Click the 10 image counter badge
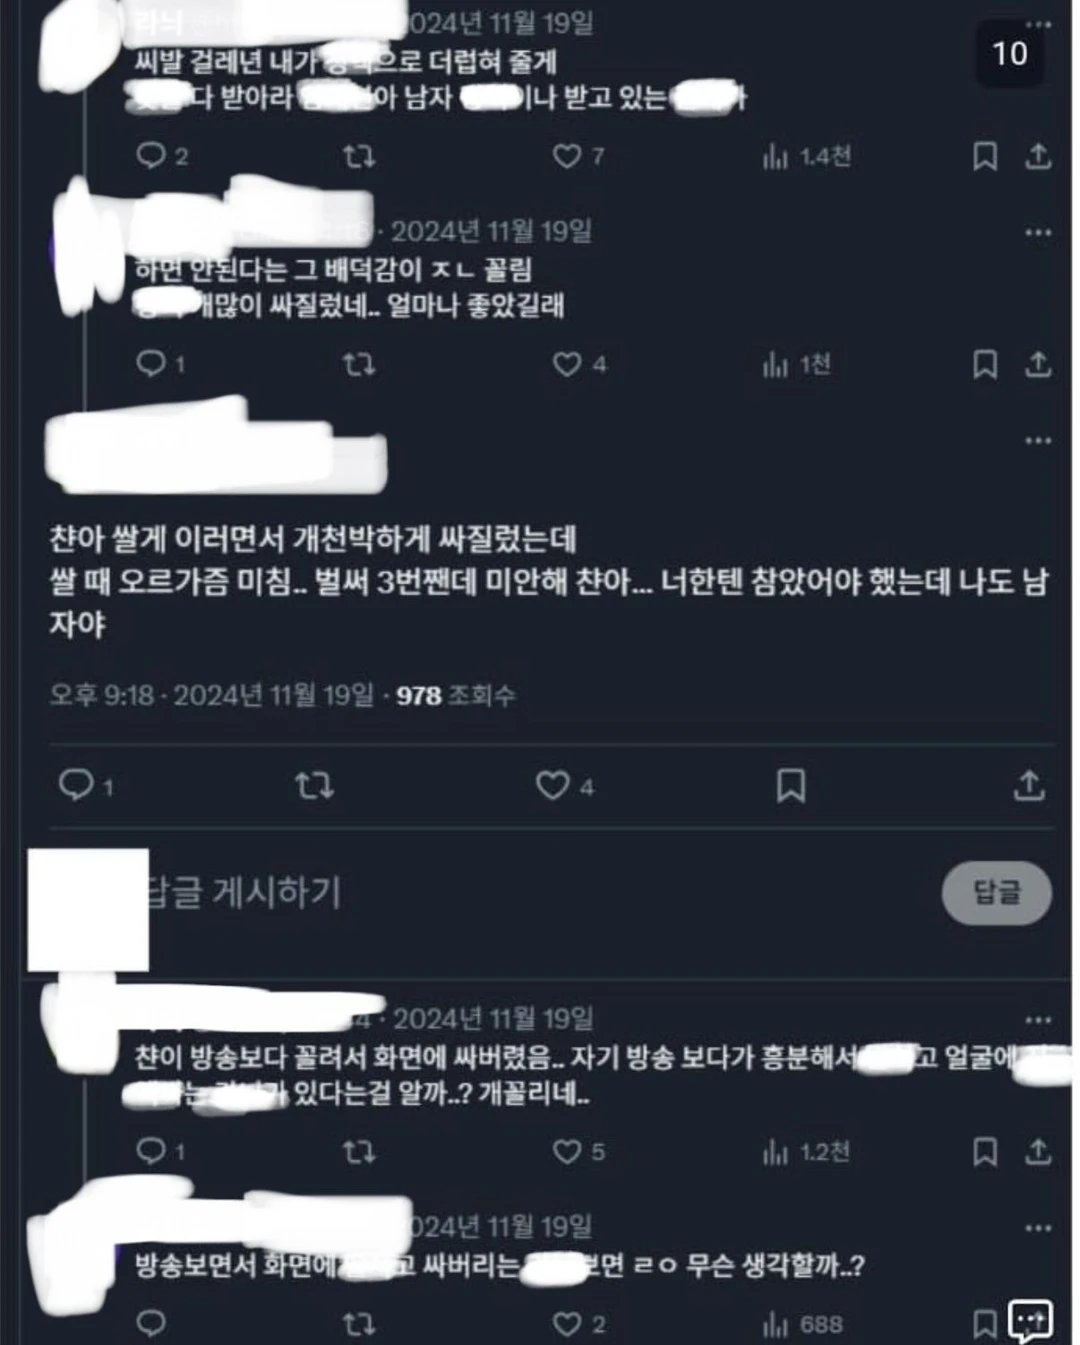Image resolution: width=1080 pixels, height=1345 pixels. pyautogui.click(x=1010, y=53)
